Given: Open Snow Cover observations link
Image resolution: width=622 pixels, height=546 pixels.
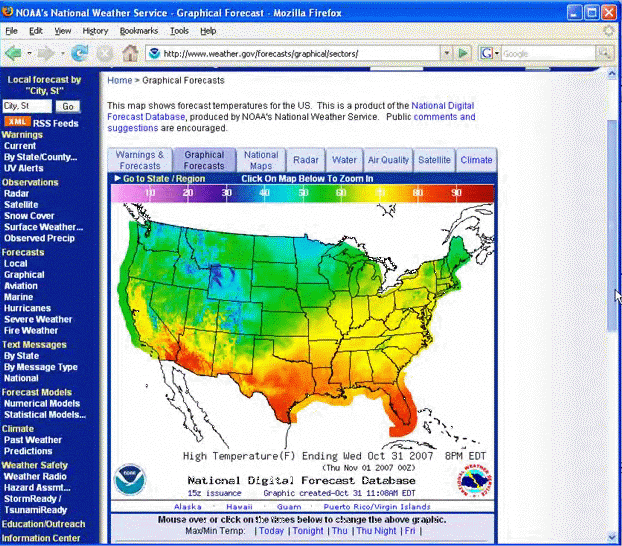Looking at the screenshot, I should (29, 216).
